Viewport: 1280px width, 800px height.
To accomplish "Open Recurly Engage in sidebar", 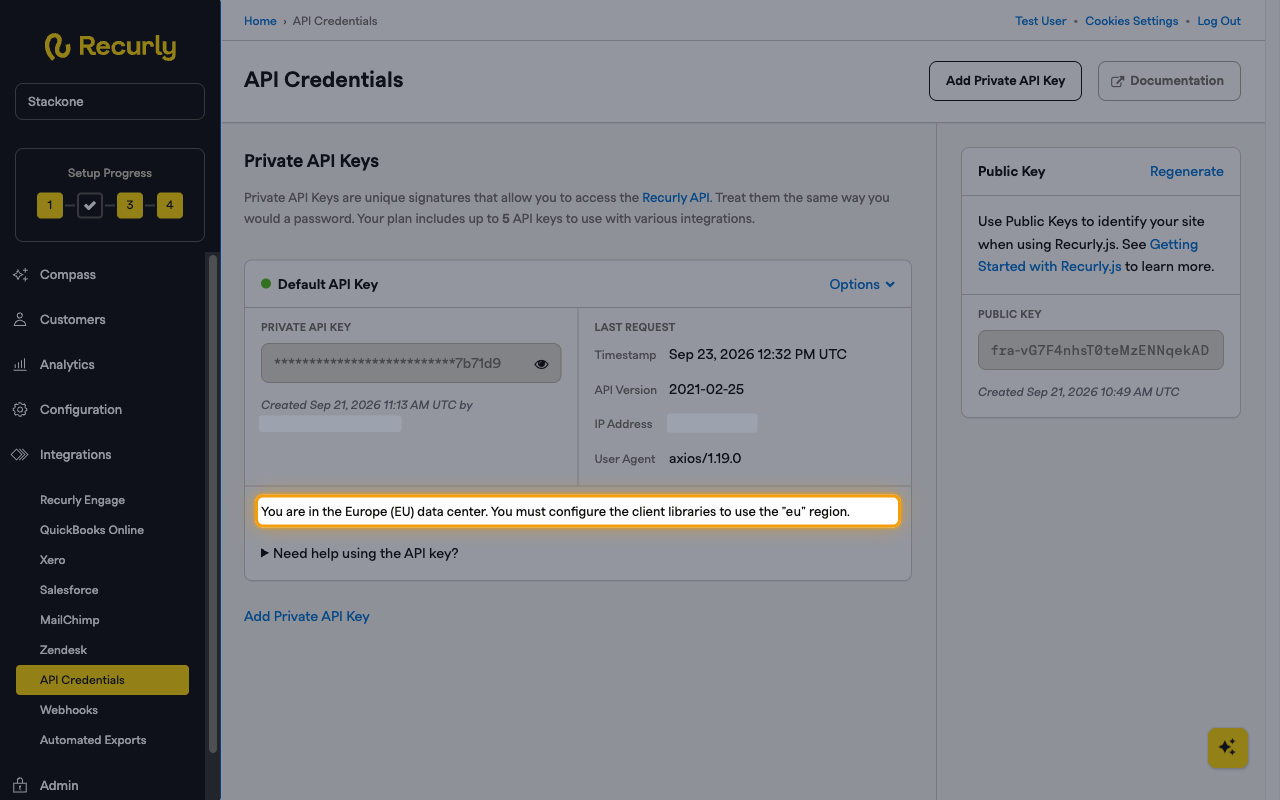I will (82, 500).
